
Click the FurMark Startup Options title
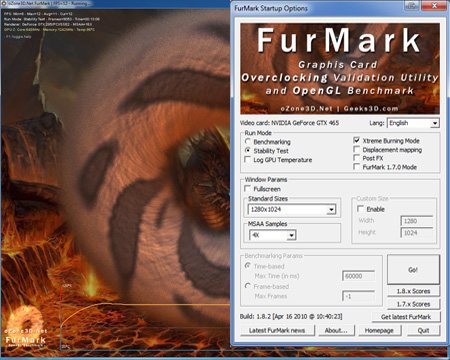[x=271, y=8]
